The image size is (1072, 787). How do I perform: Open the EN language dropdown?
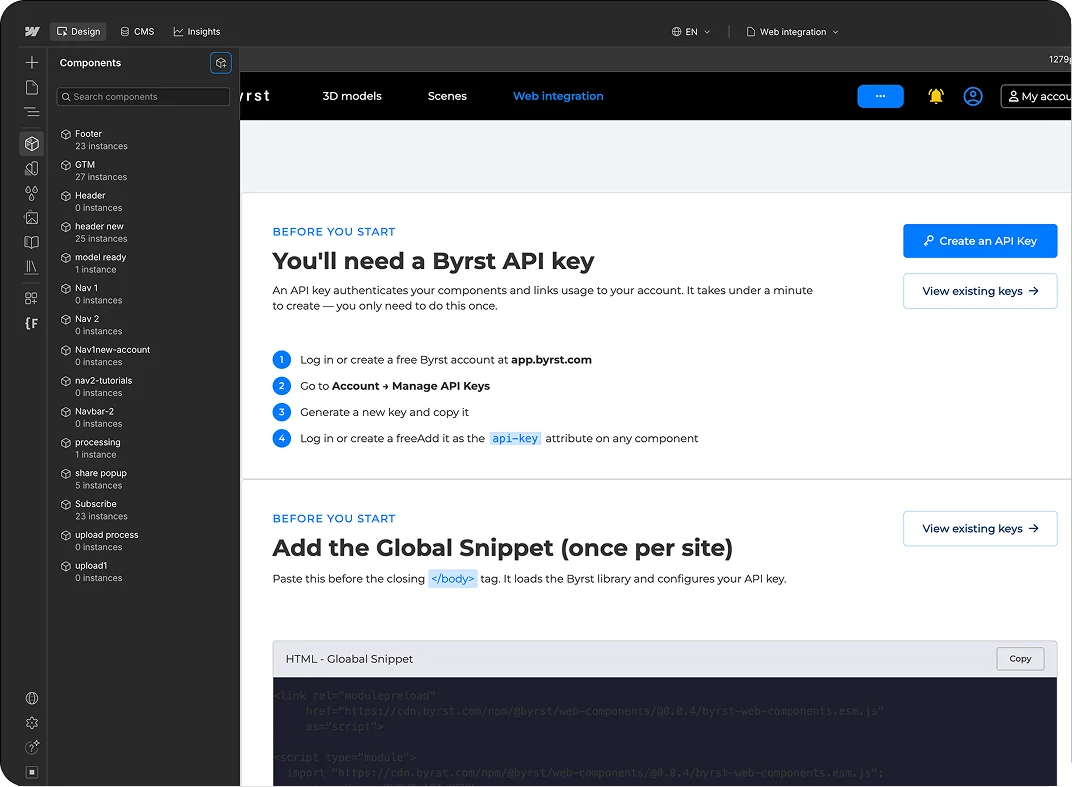pos(691,31)
